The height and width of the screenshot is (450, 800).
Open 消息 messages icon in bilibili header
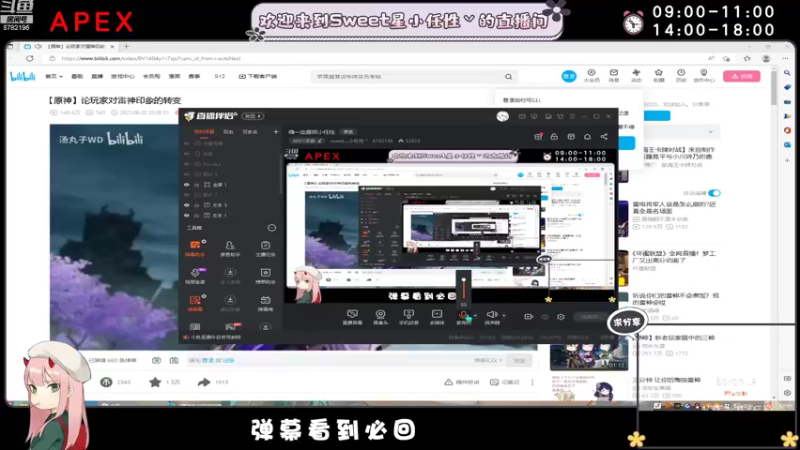coord(614,76)
